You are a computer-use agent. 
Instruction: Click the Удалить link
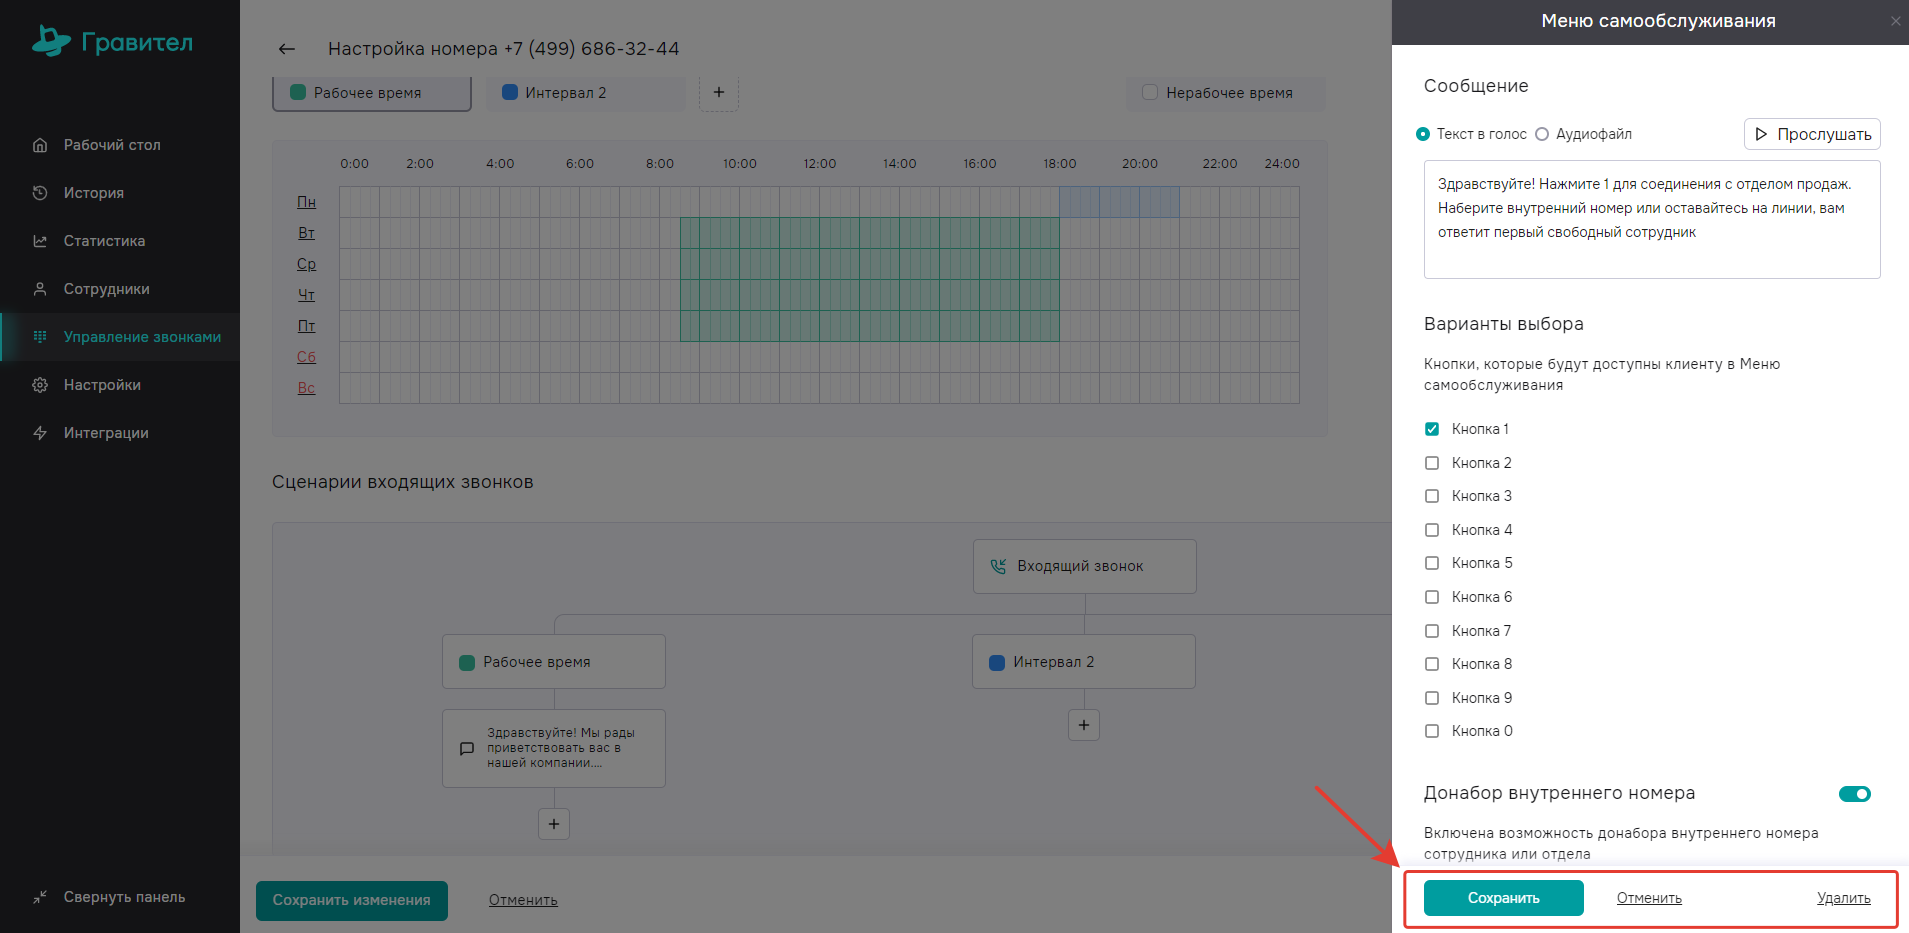coord(1843,898)
